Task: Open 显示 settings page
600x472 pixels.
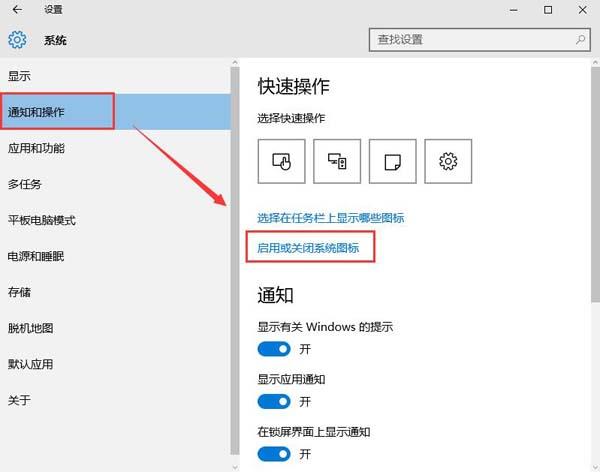Action: click(115, 76)
